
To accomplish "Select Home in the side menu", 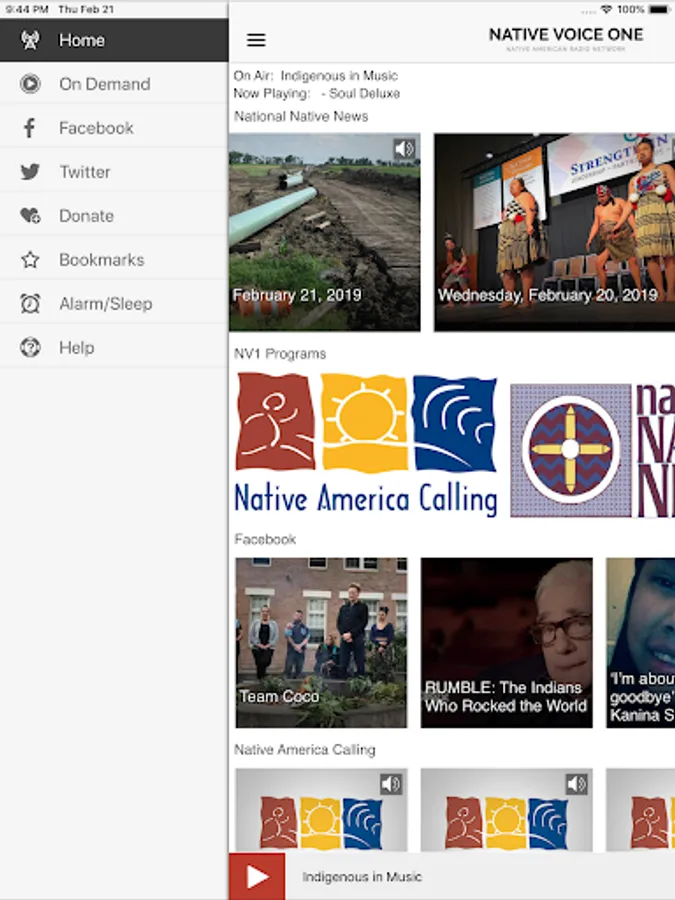I will (114, 40).
